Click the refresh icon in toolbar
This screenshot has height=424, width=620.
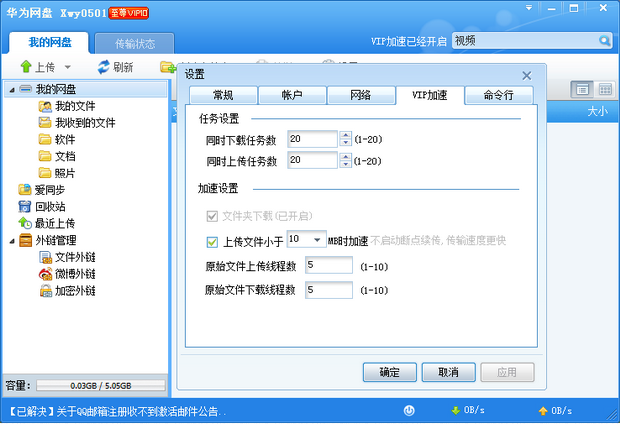104,67
